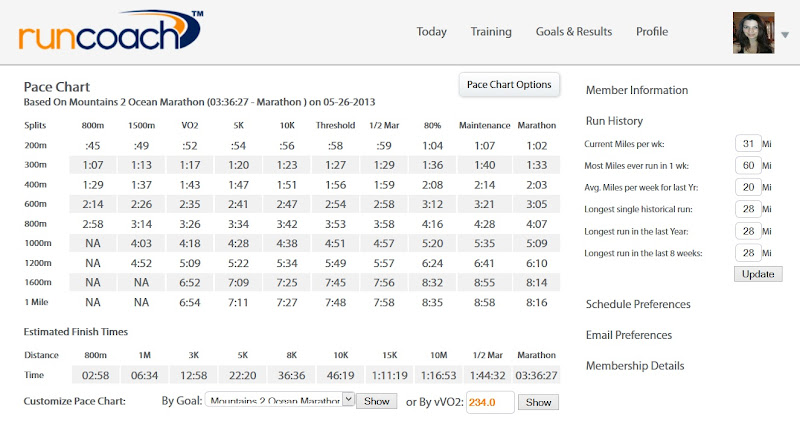The width and height of the screenshot is (800, 427).
Task: Click the Pace Chart heading
Action: [57, 87]
